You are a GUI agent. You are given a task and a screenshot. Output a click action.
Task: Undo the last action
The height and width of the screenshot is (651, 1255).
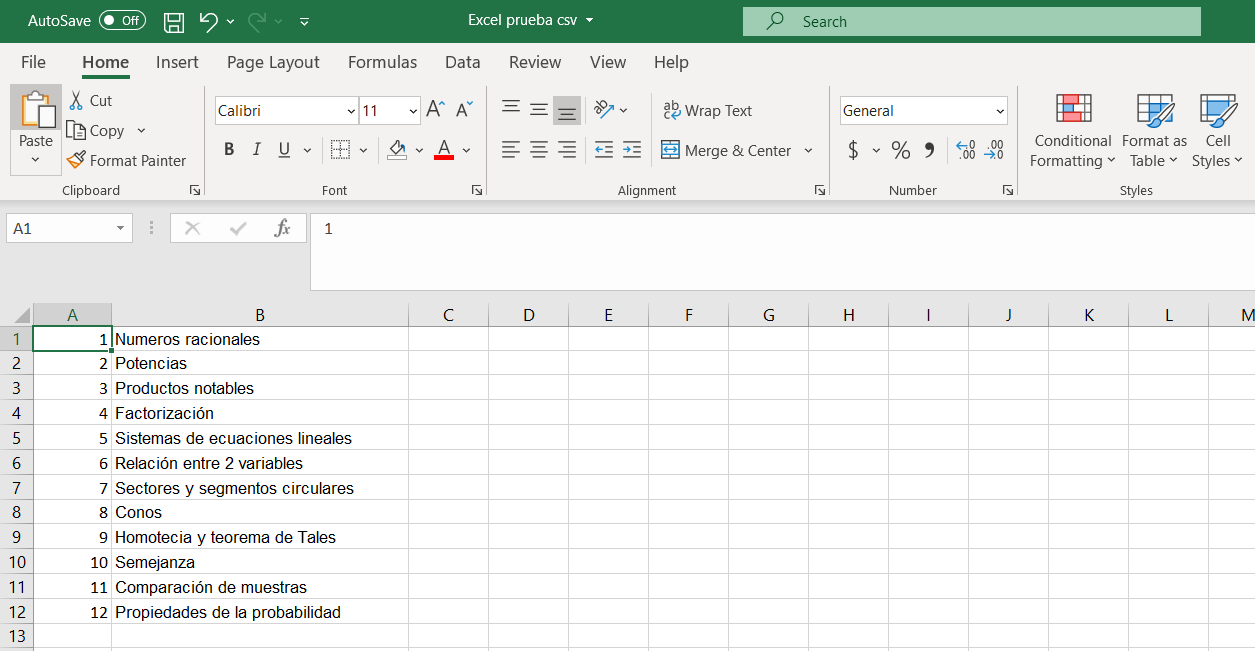click(x=208, y=21)
